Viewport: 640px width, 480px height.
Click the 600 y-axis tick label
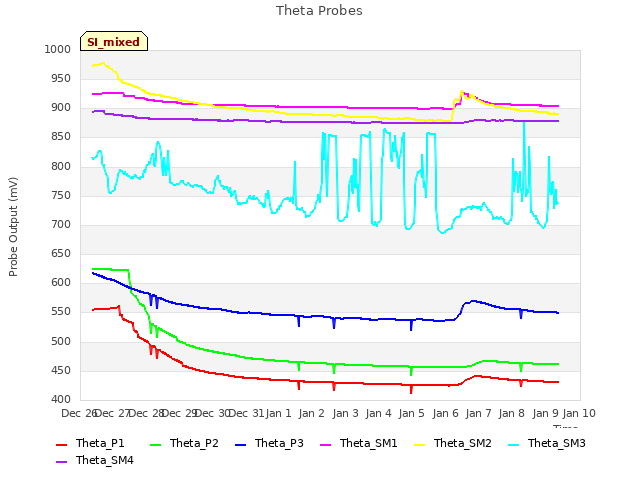(61, 282)
